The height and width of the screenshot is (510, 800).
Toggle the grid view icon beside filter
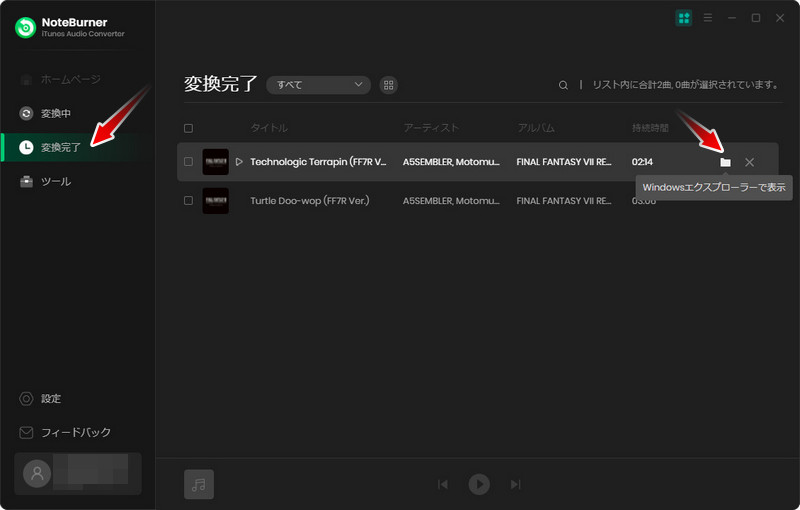[x=389, y=85]
